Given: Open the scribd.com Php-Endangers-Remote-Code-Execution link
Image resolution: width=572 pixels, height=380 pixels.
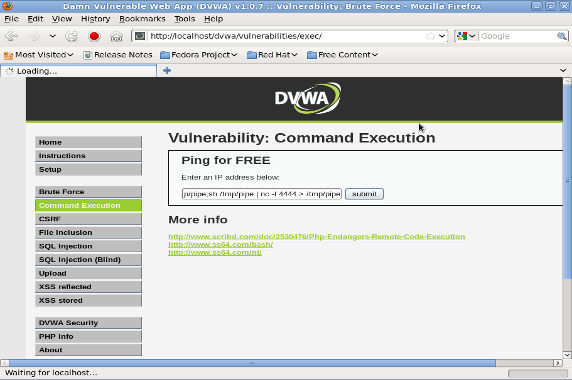Looking at the screenshot, I should pos(317,237).
